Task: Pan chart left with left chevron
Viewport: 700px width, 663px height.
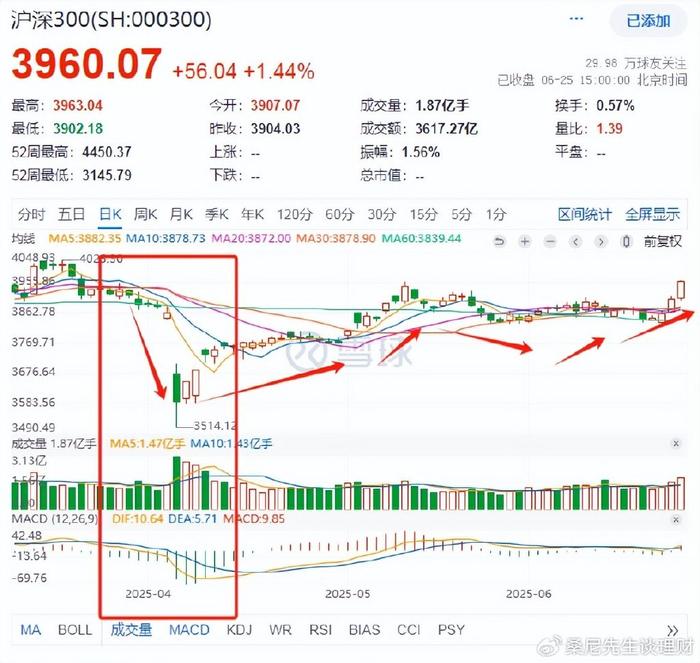Action: [576, 242]
